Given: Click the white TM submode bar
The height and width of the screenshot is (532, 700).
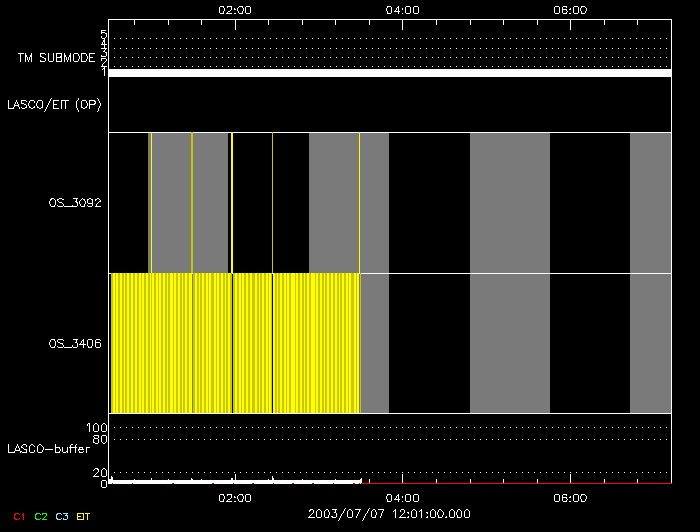Looking at the screenshot, I should coord(390,73).
